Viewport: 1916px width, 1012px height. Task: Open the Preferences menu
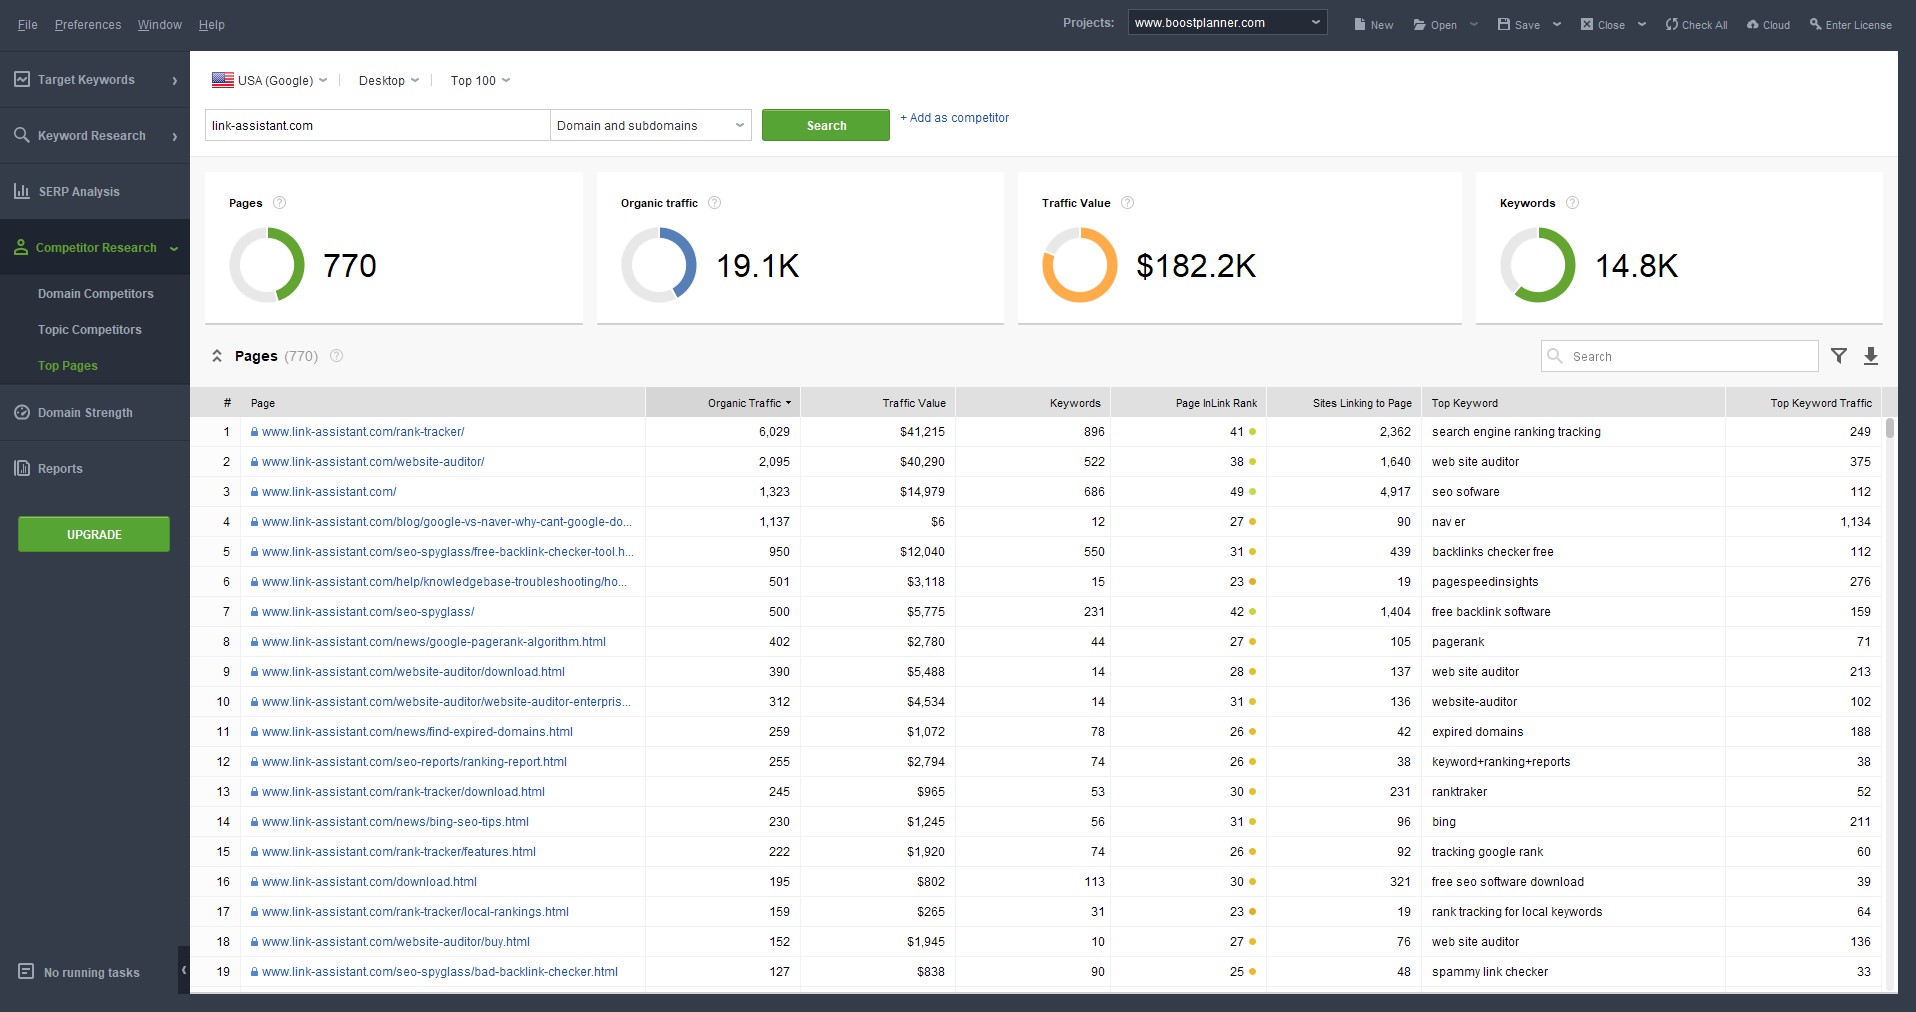click(88, 24)
